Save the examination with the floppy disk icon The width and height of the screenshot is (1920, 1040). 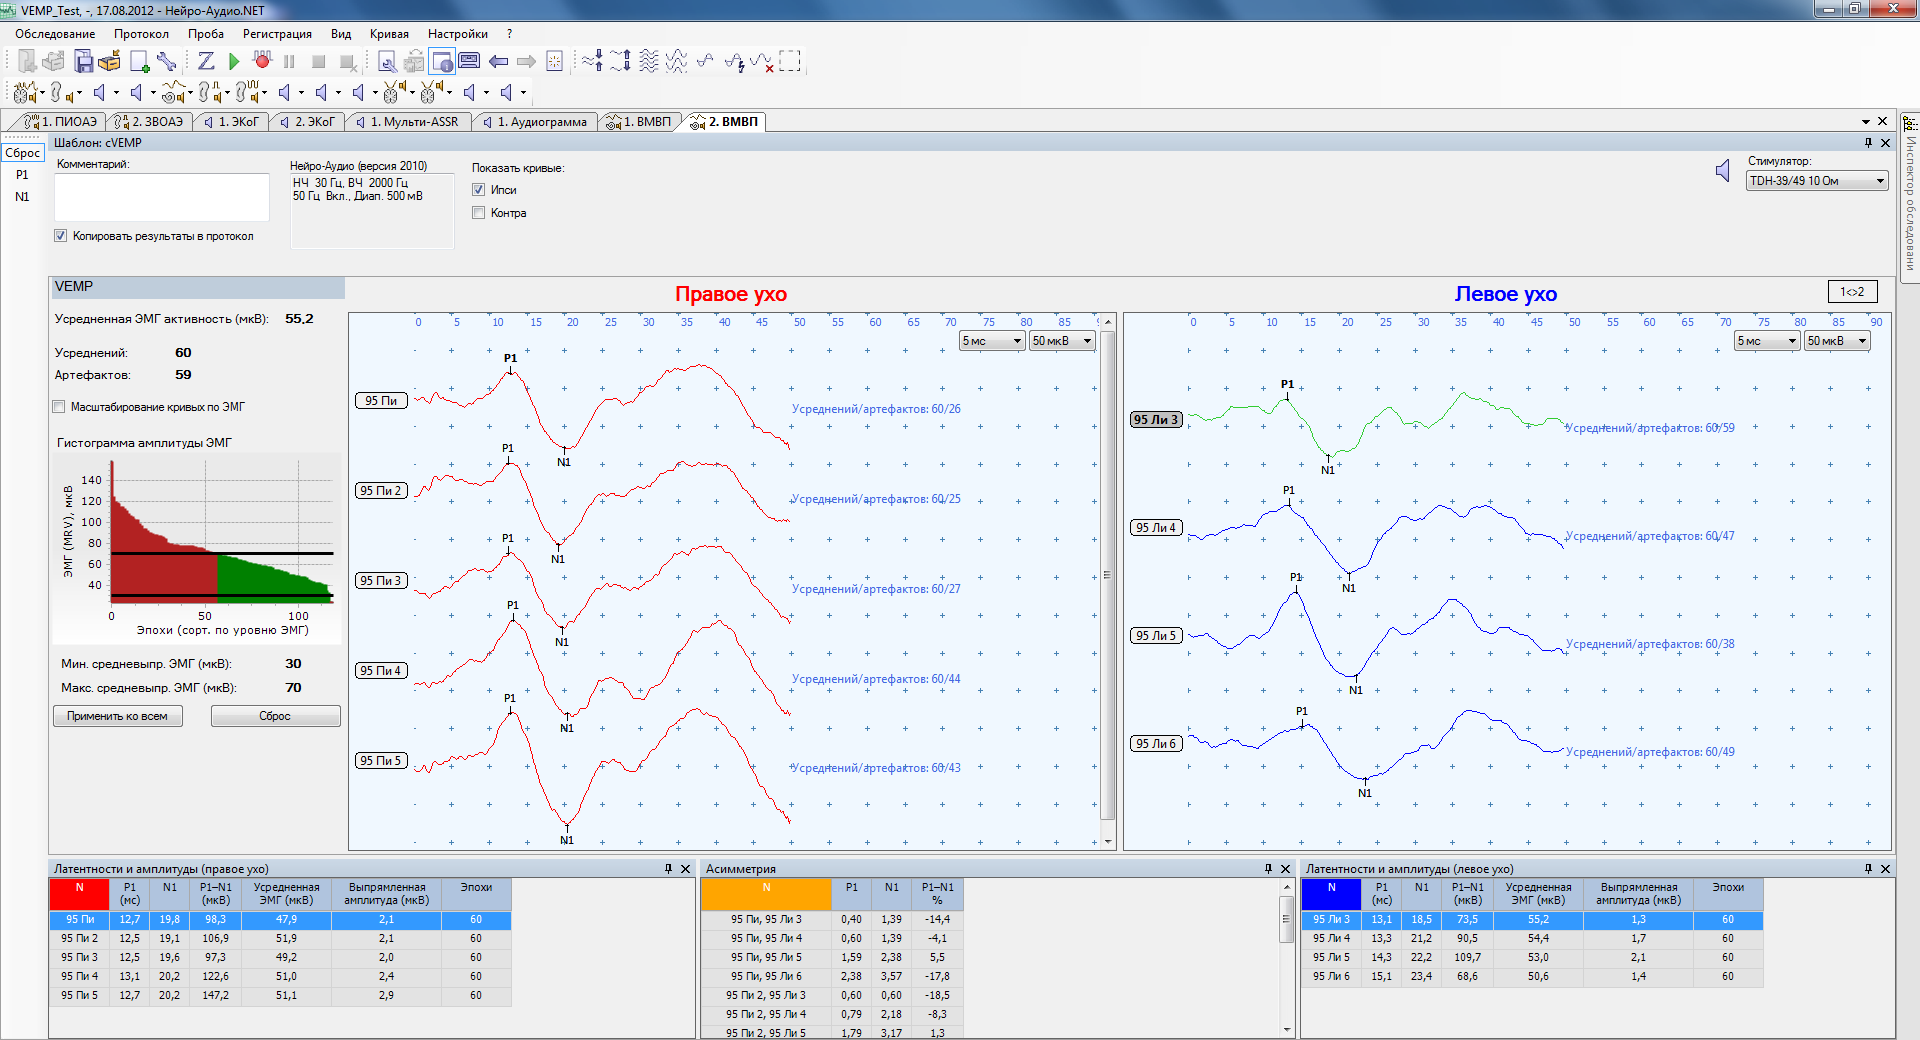[x=84, y=62]
